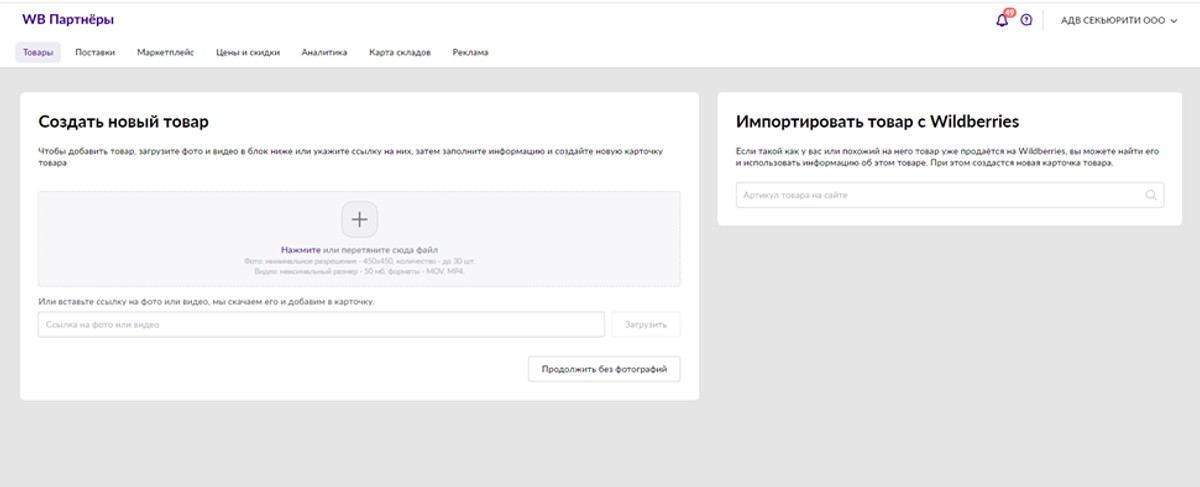The width and height of the screenshot is (1200, 487).
Task: Open the notifications bell icon
Action: tap(1003, 20)
